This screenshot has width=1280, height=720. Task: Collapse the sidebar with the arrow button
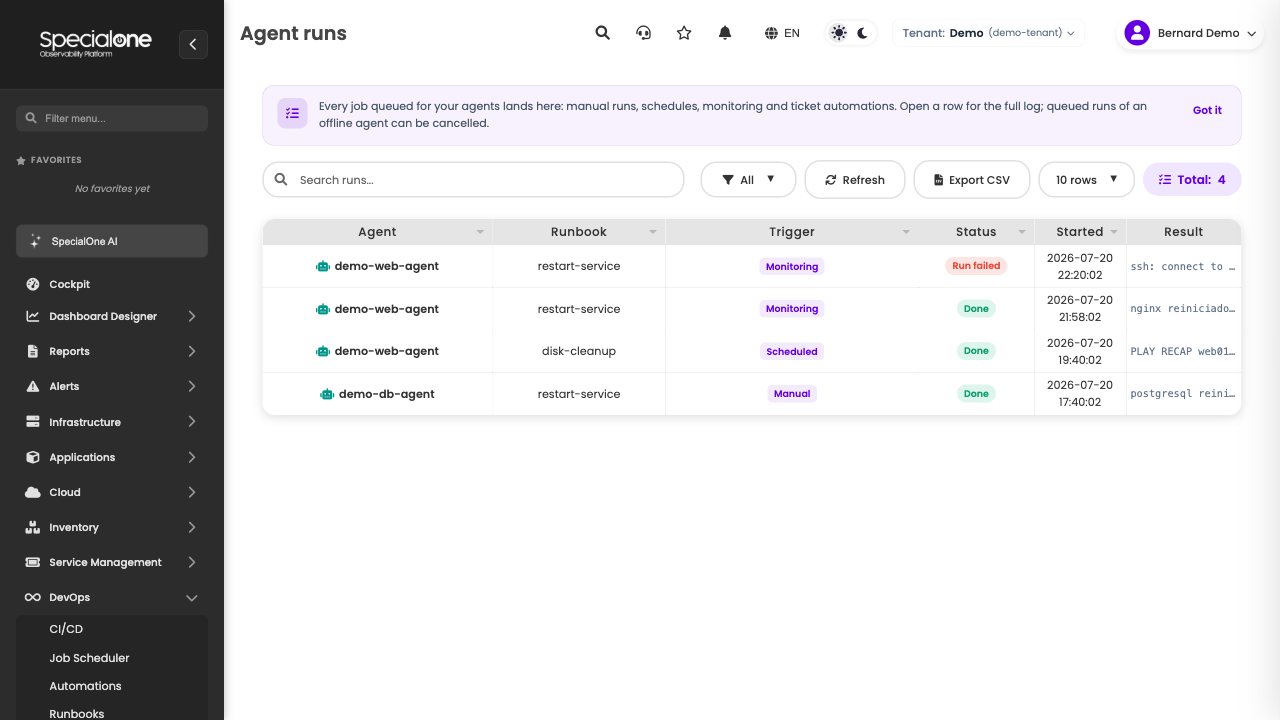click(193, 44)
